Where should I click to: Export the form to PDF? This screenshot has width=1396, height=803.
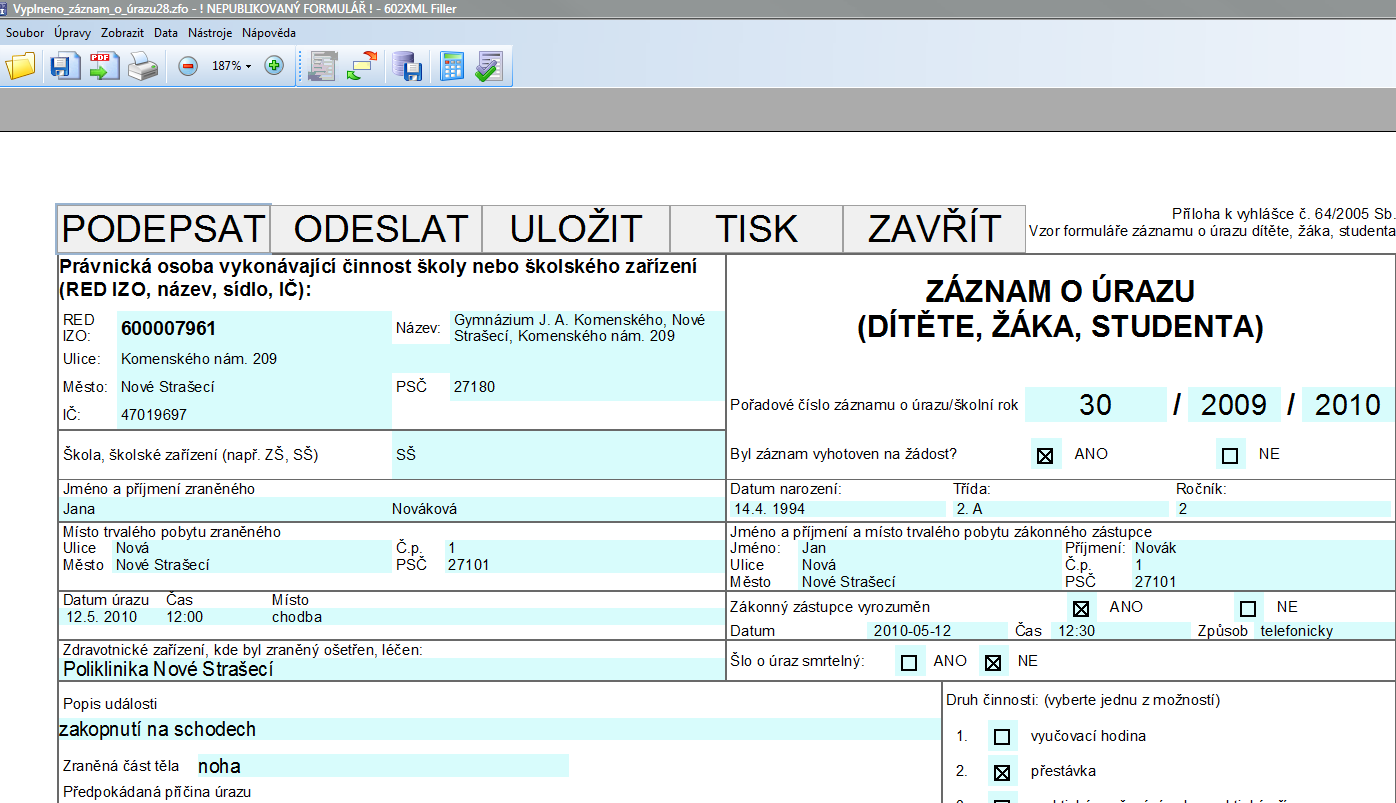(104, 66)
